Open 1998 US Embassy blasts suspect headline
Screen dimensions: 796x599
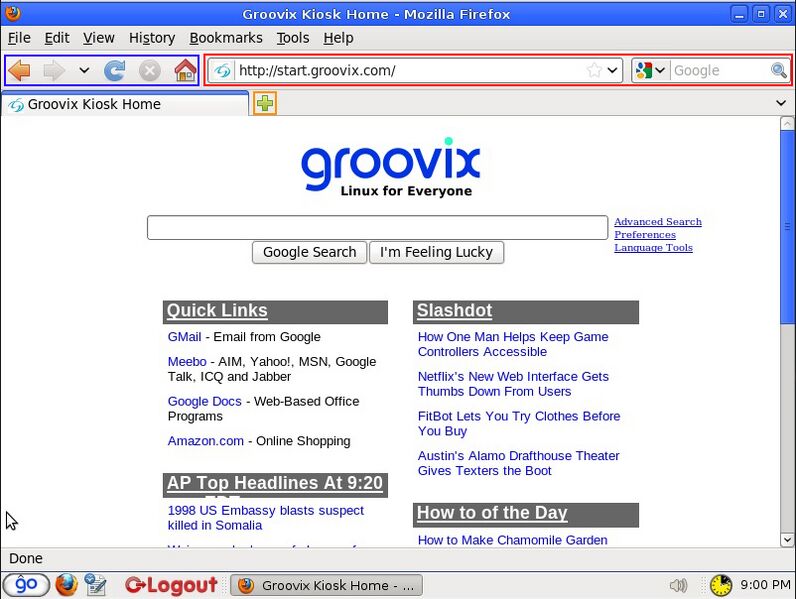(266, 518)
